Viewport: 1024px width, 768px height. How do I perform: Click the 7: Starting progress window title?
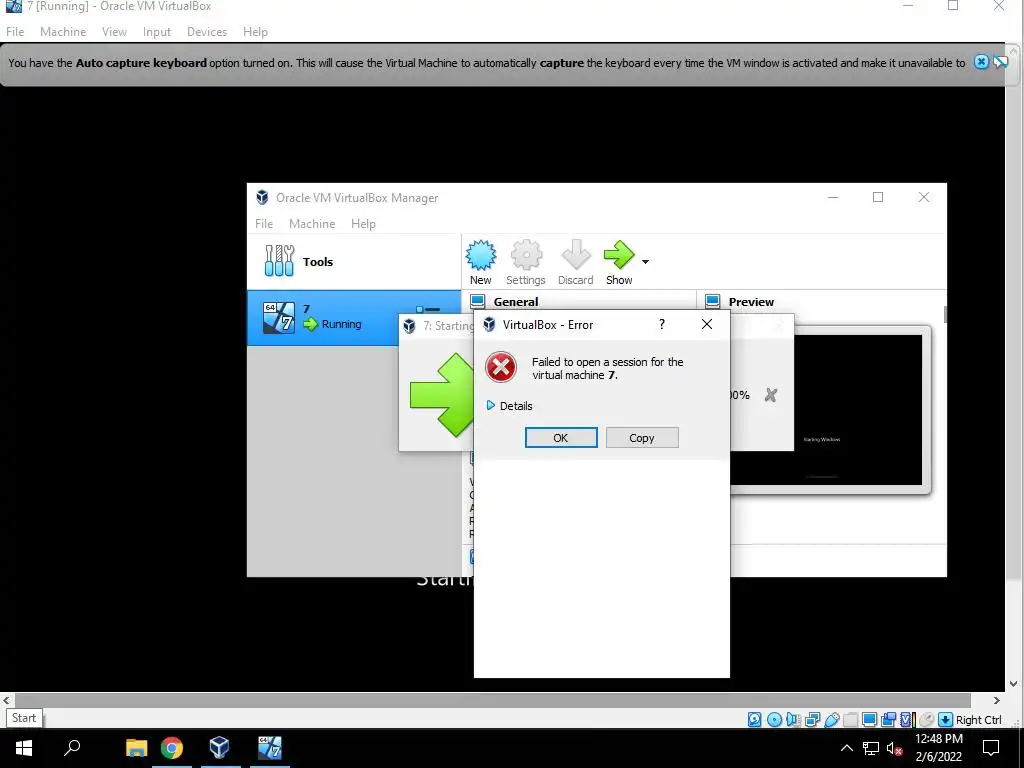(x=448, y=325)
